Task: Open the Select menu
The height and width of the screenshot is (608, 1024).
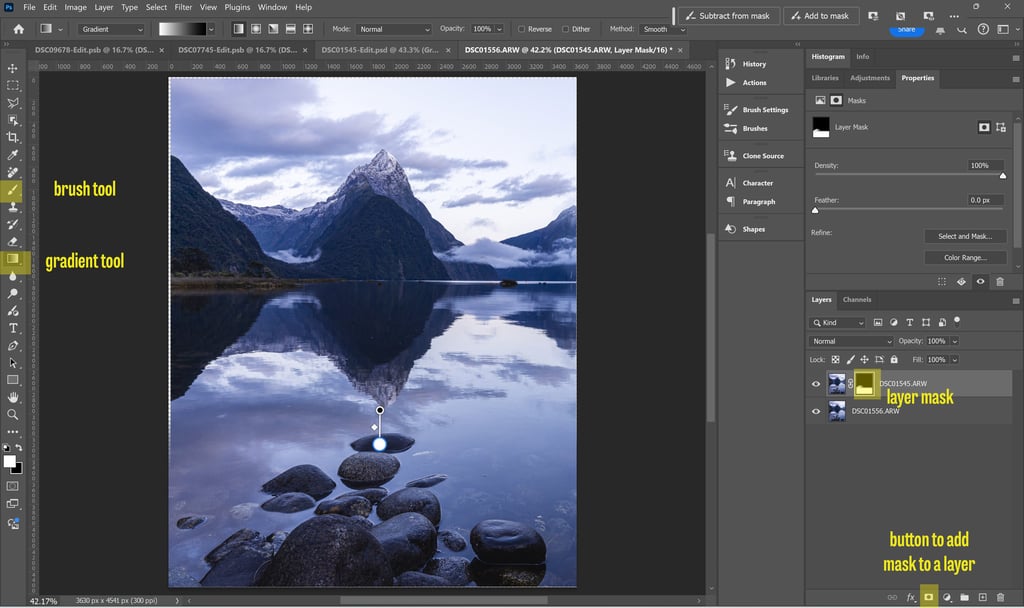Action: point(156,7)
